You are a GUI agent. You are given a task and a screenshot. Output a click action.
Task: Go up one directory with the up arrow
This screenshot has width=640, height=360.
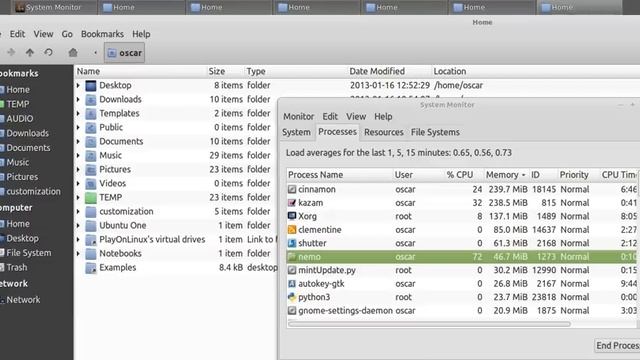(x=30, y=53)
